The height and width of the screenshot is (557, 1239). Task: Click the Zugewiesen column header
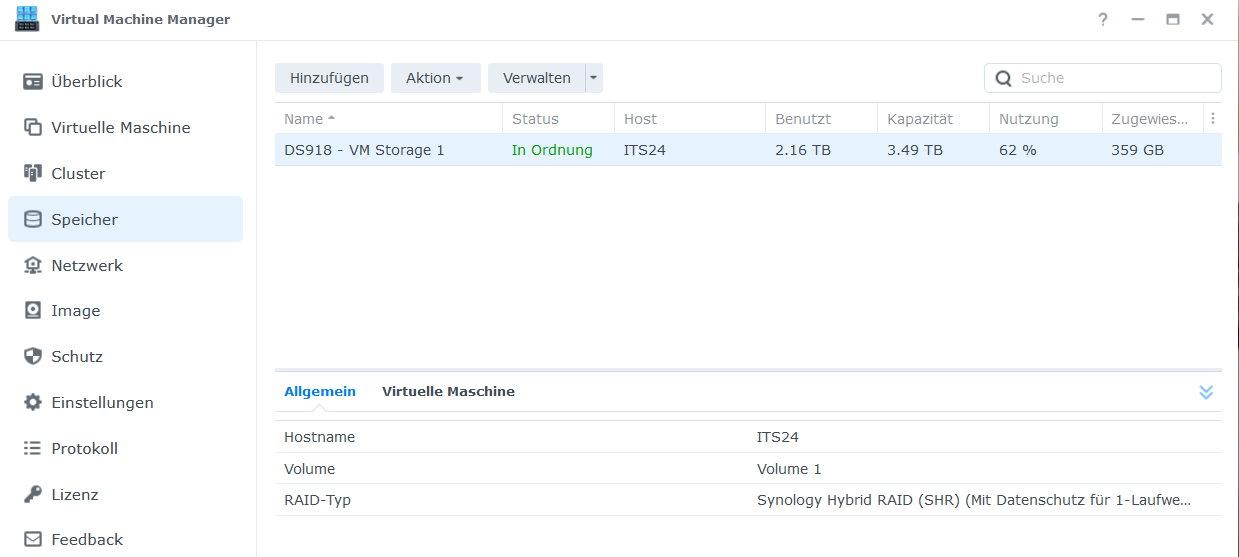click(1153, 119)
